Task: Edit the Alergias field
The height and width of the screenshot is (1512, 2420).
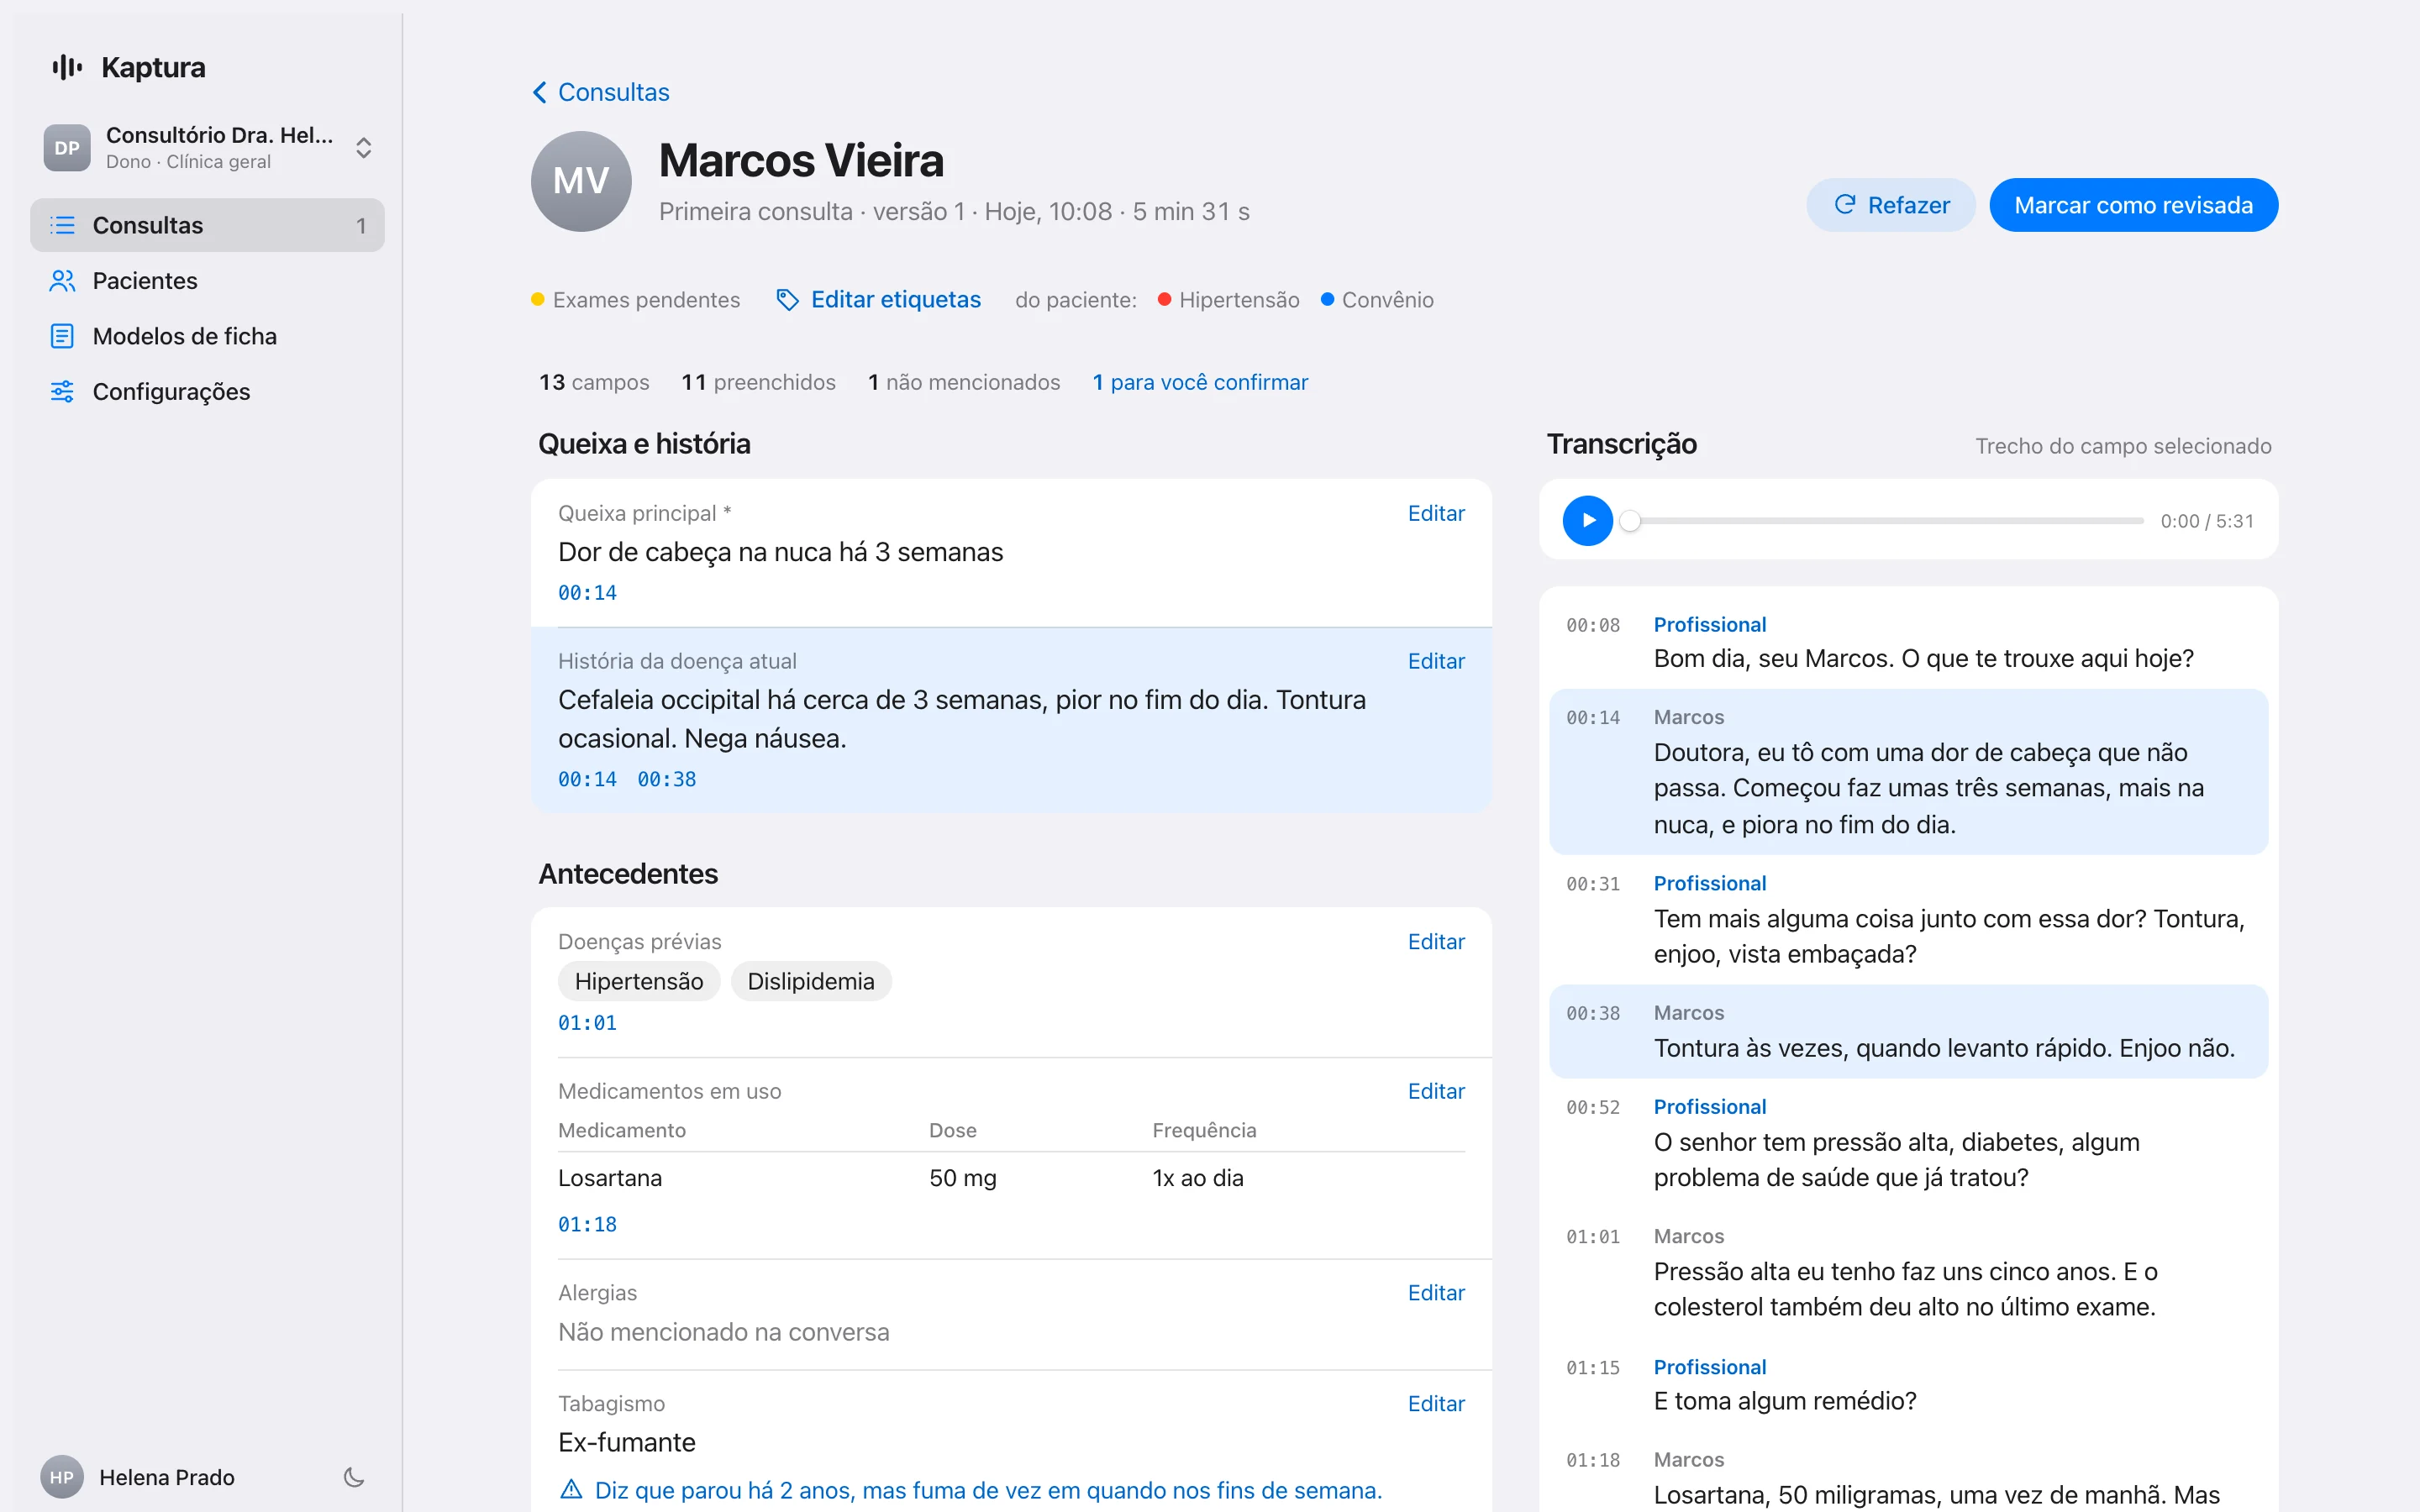Action: pos(1436,1293)
